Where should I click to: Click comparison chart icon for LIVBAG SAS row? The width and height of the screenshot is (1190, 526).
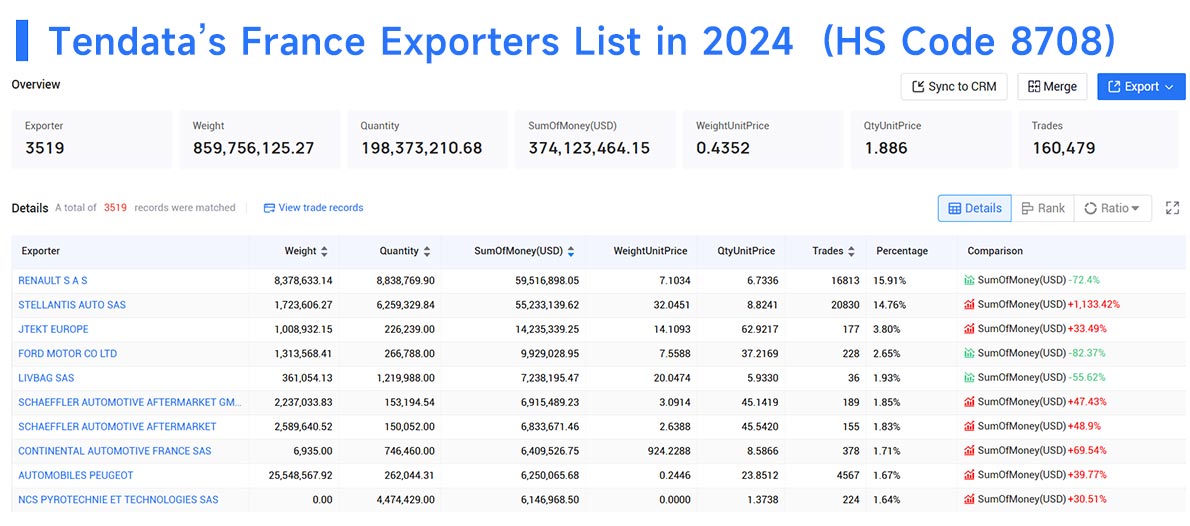pos(969,377)
